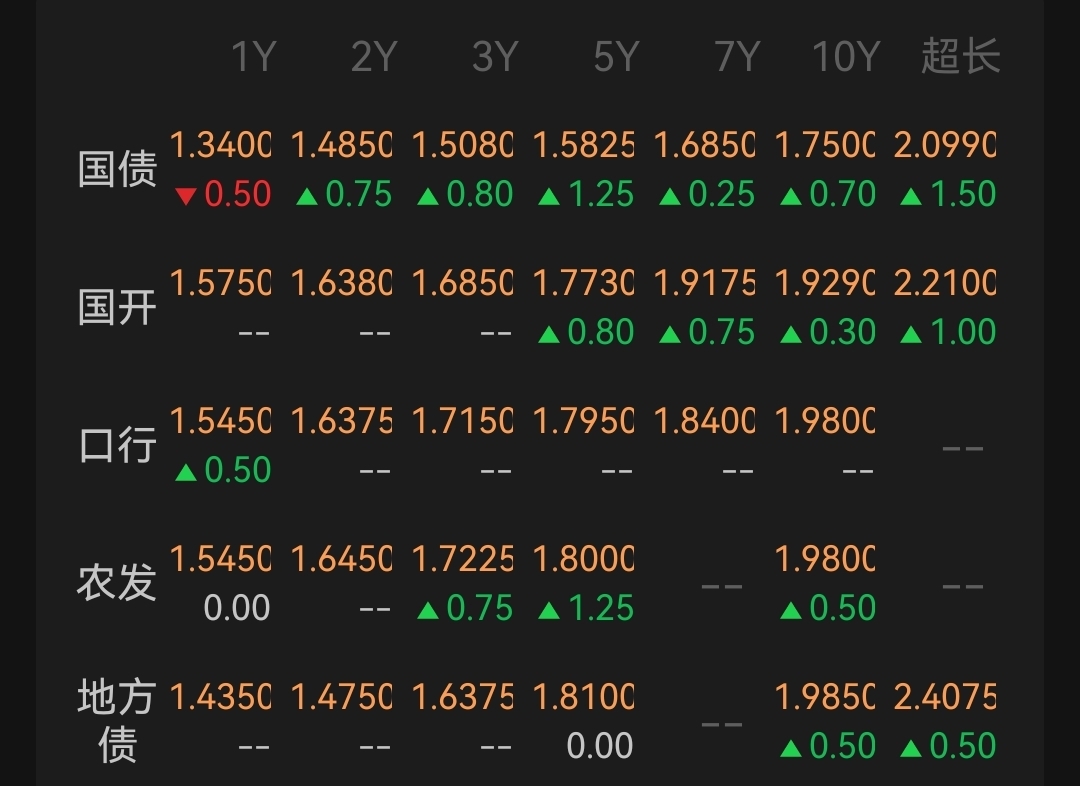Click the green up arrow beside 国债 超长 1.50

click(910, 196)
